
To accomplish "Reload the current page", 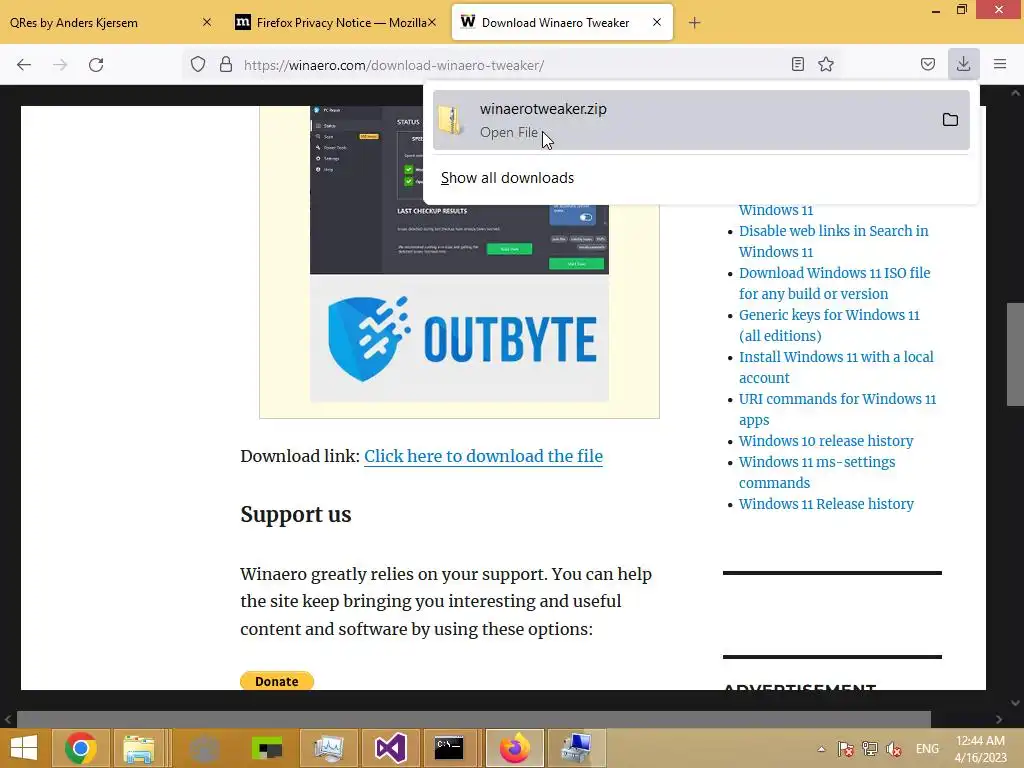I will 96,65.
